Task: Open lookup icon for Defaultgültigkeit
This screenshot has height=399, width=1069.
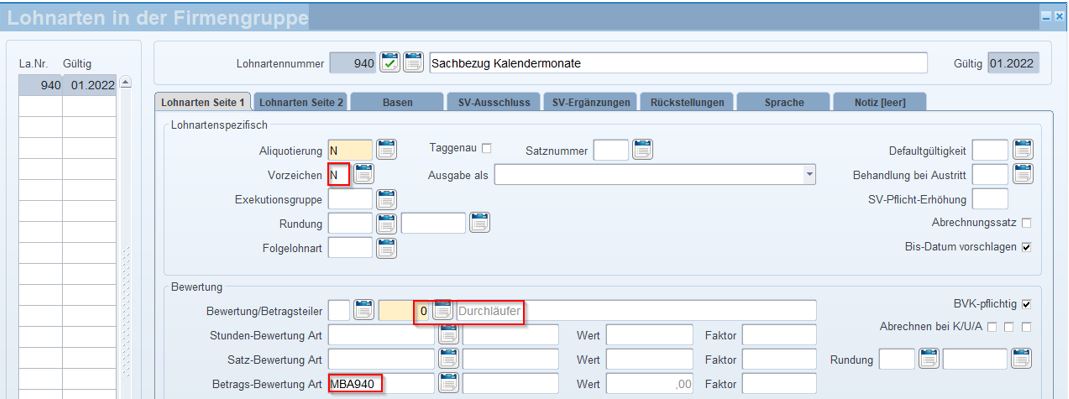Action: (x=1023, y=149)
